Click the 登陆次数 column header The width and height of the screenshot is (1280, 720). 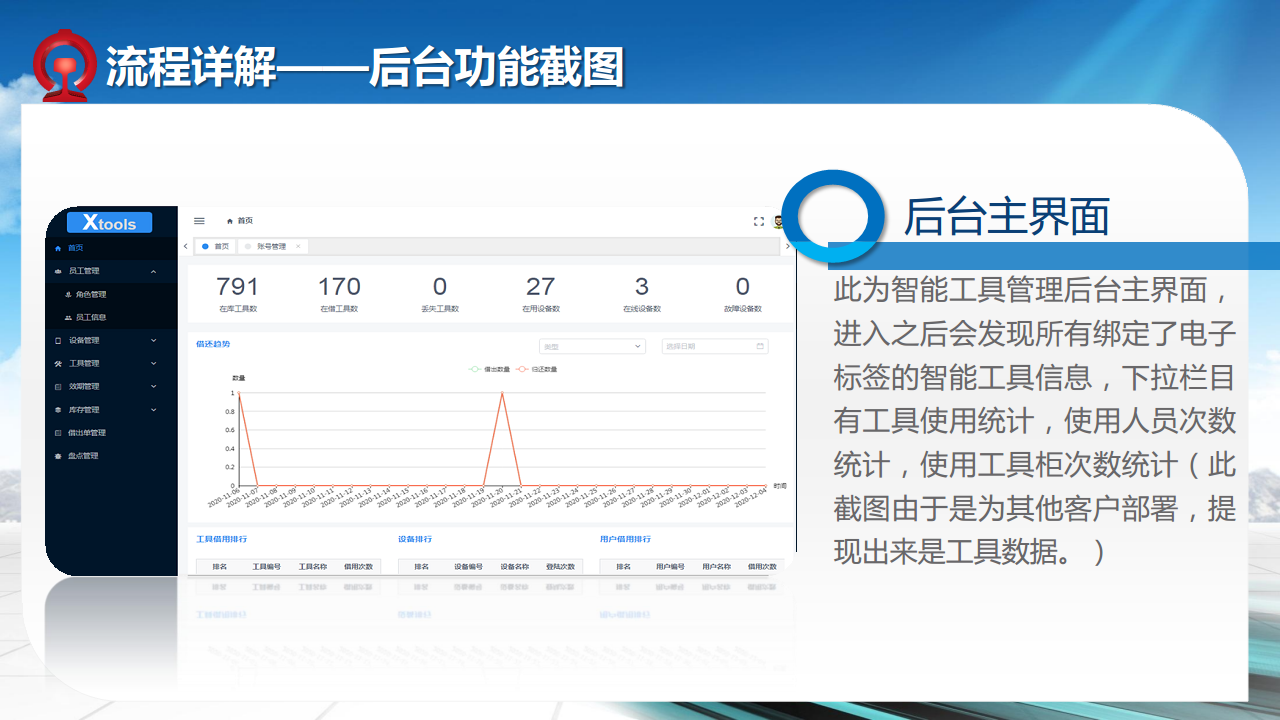click(x=560, y=567)
